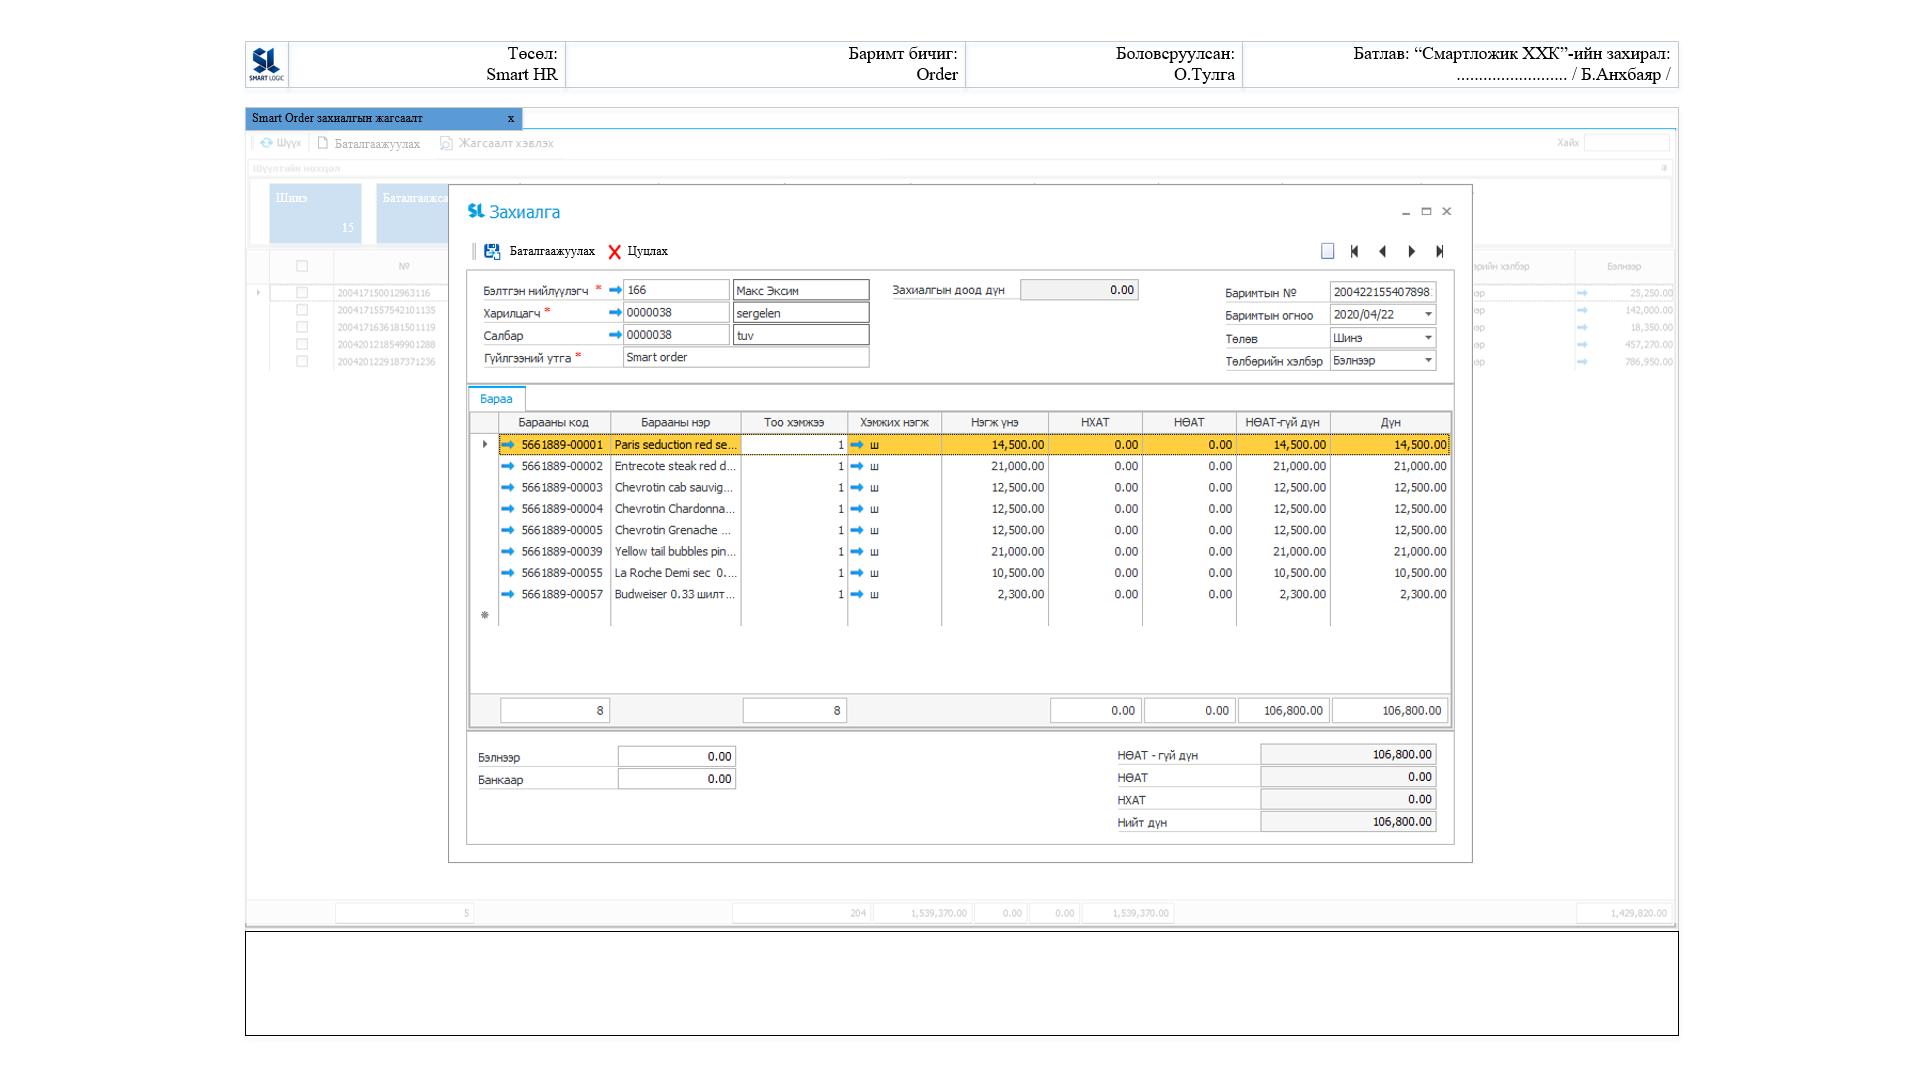
Task: Click the unit arrow in the Budweiser 0.33 row
Action: 857,594
